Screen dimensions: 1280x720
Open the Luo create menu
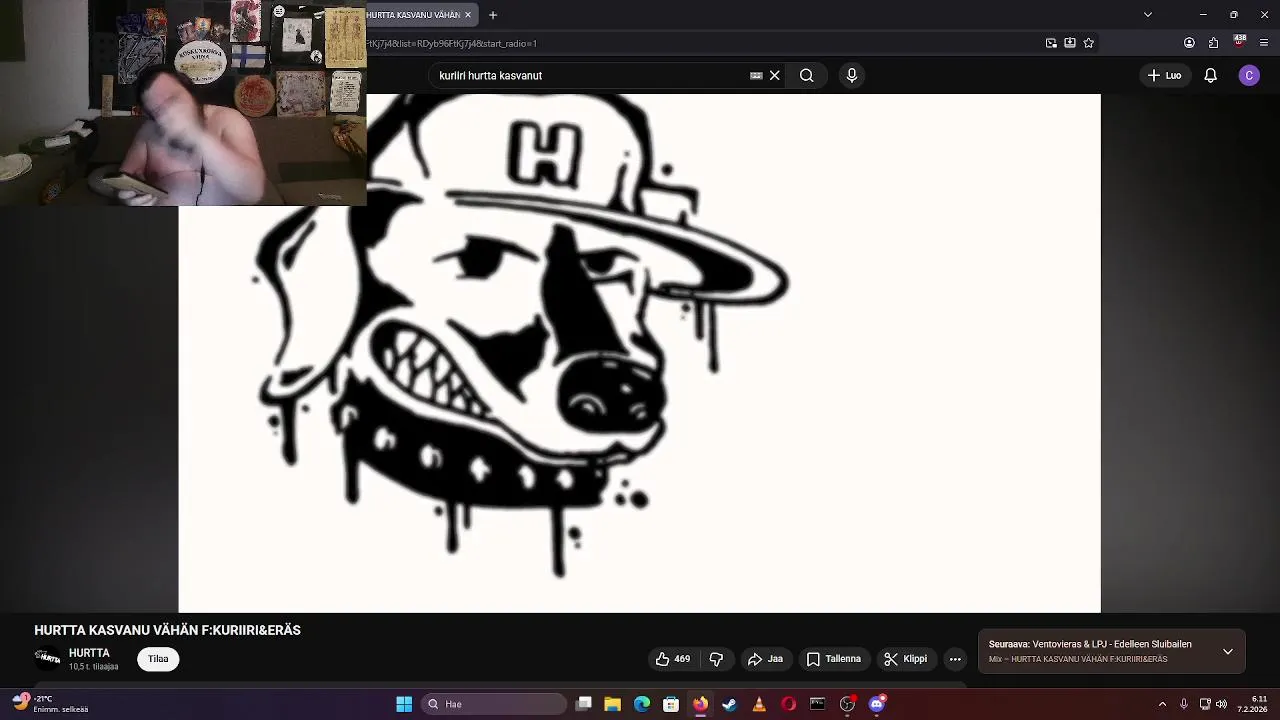point(1164,75)
